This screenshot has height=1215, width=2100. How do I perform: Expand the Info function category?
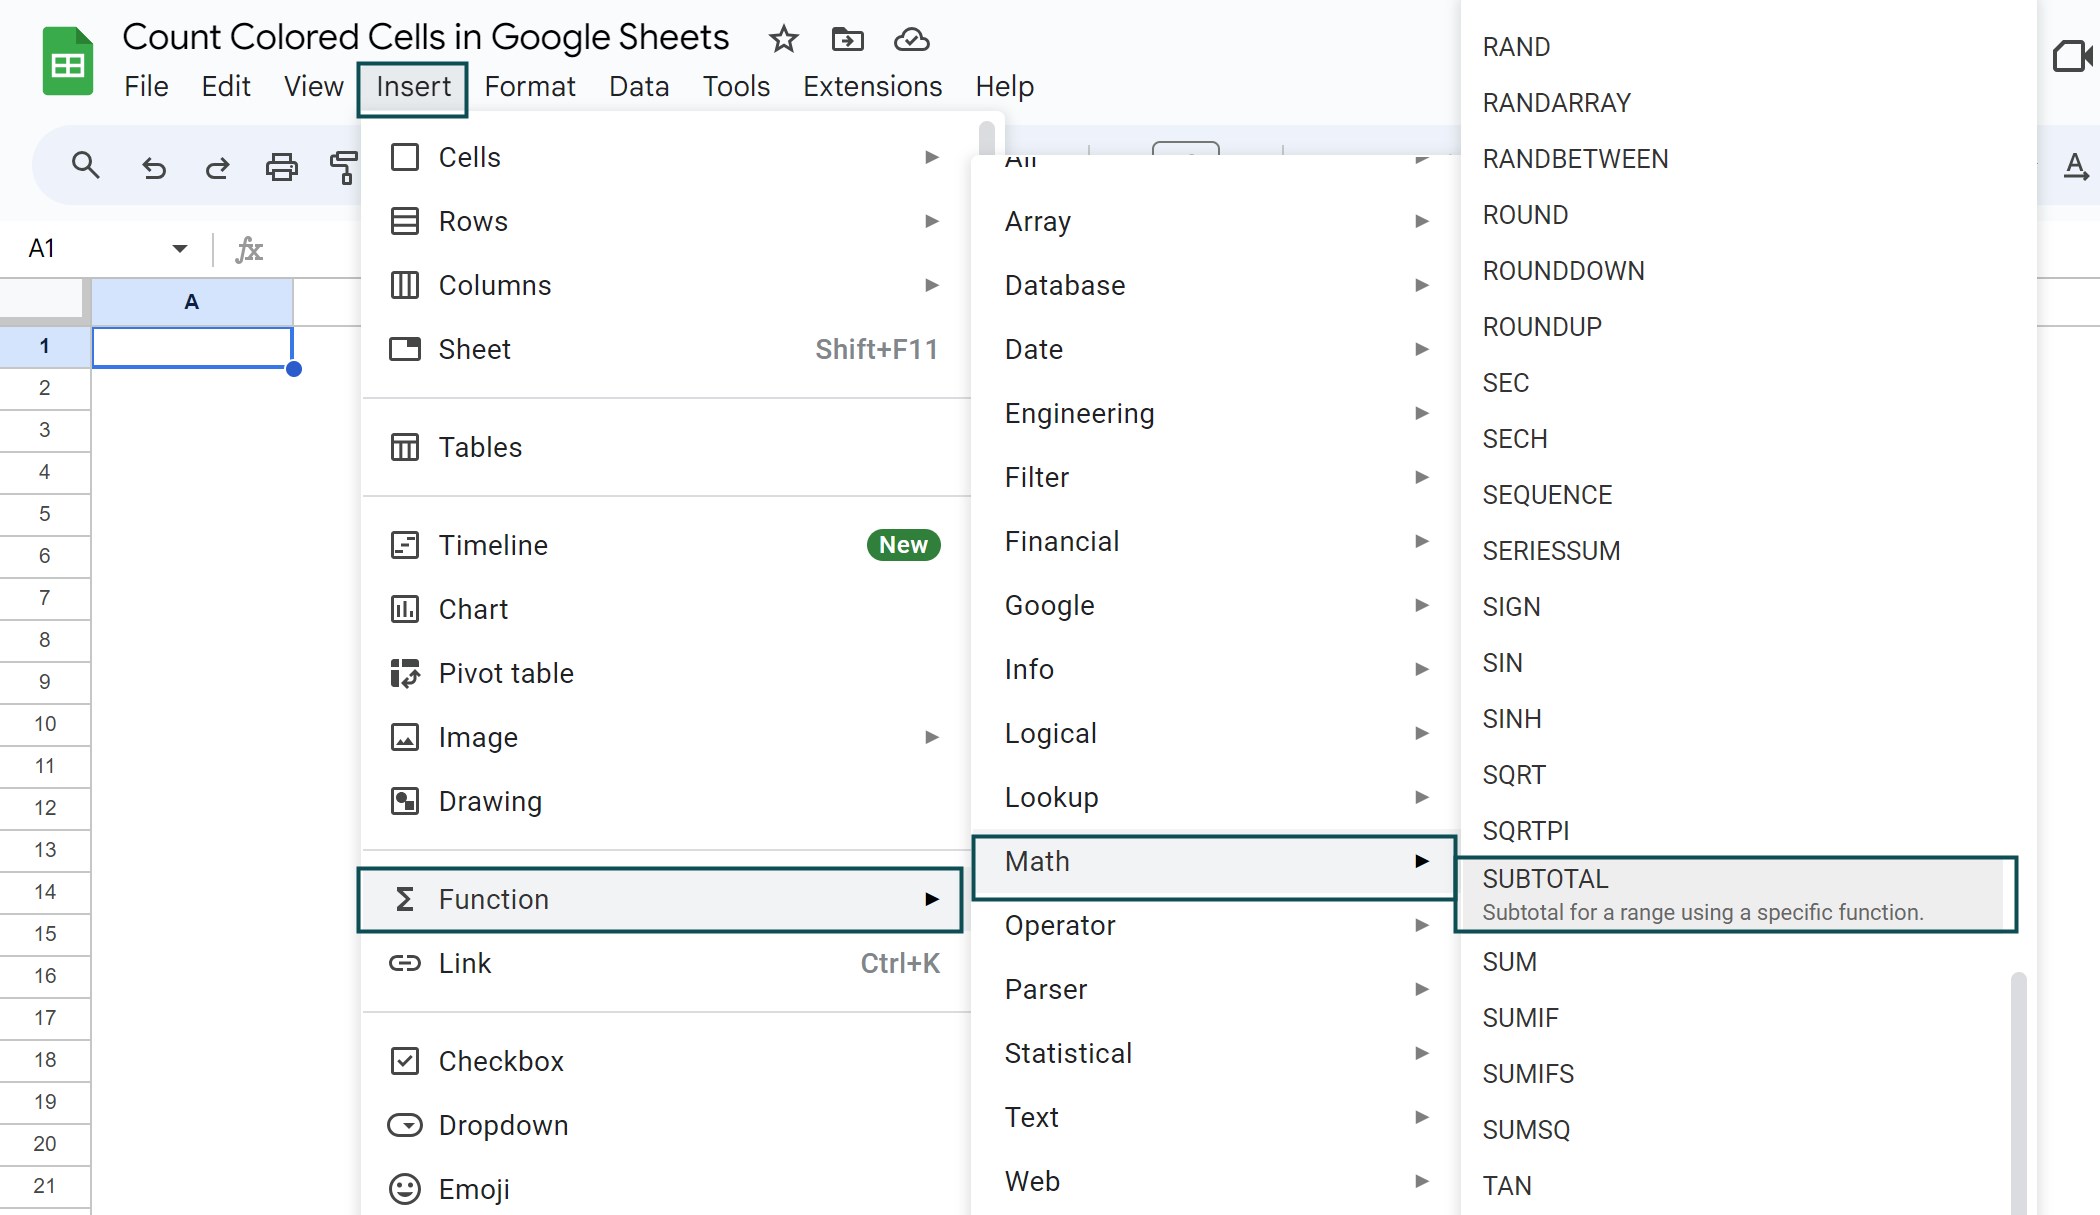point(1215,669)
